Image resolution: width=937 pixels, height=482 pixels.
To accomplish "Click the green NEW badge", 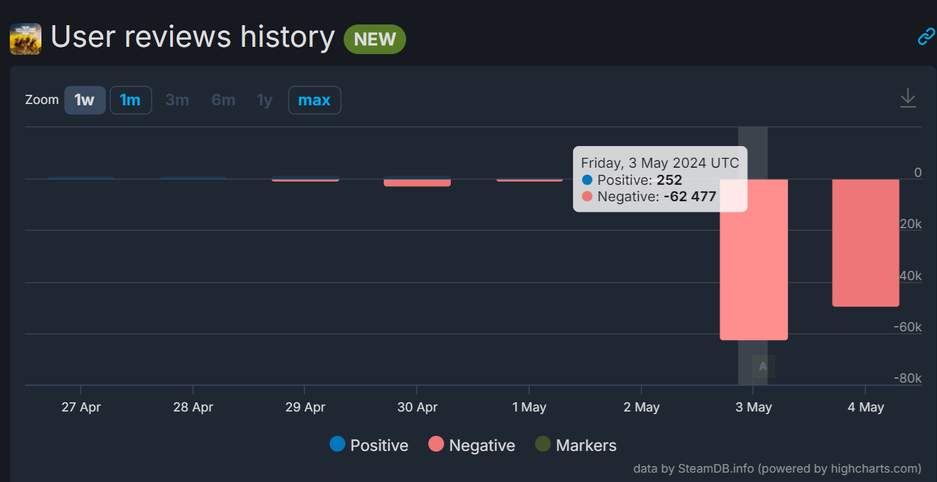I will pyautogui.click(x=374, y=40).
